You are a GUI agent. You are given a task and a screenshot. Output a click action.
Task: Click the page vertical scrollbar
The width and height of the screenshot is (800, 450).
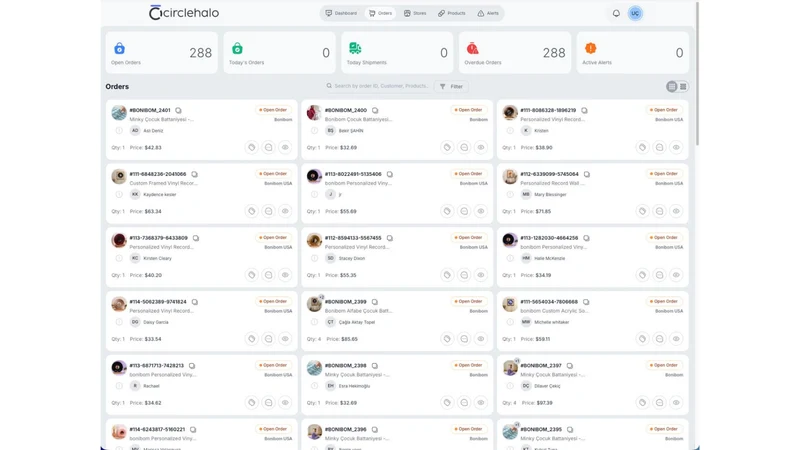(x=696, y=73)
